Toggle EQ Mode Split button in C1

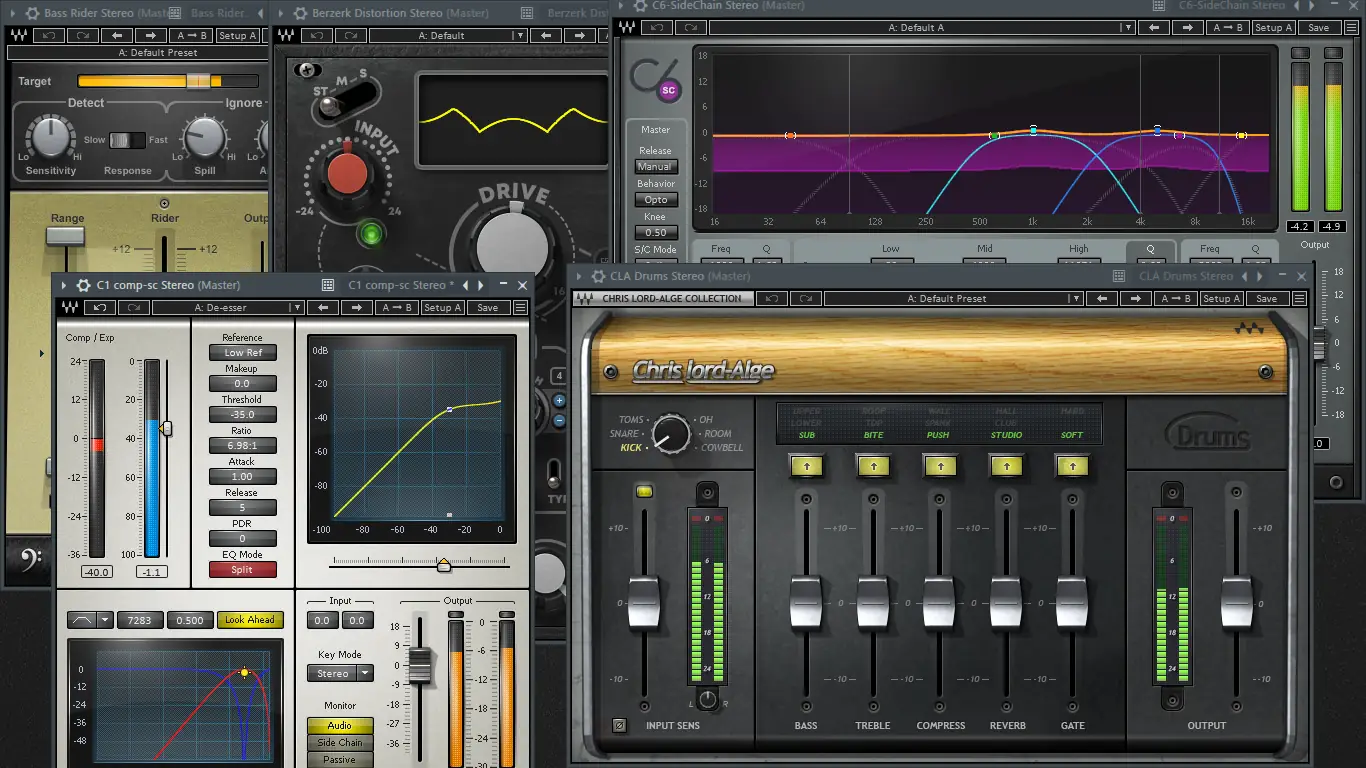coord(242,570)
